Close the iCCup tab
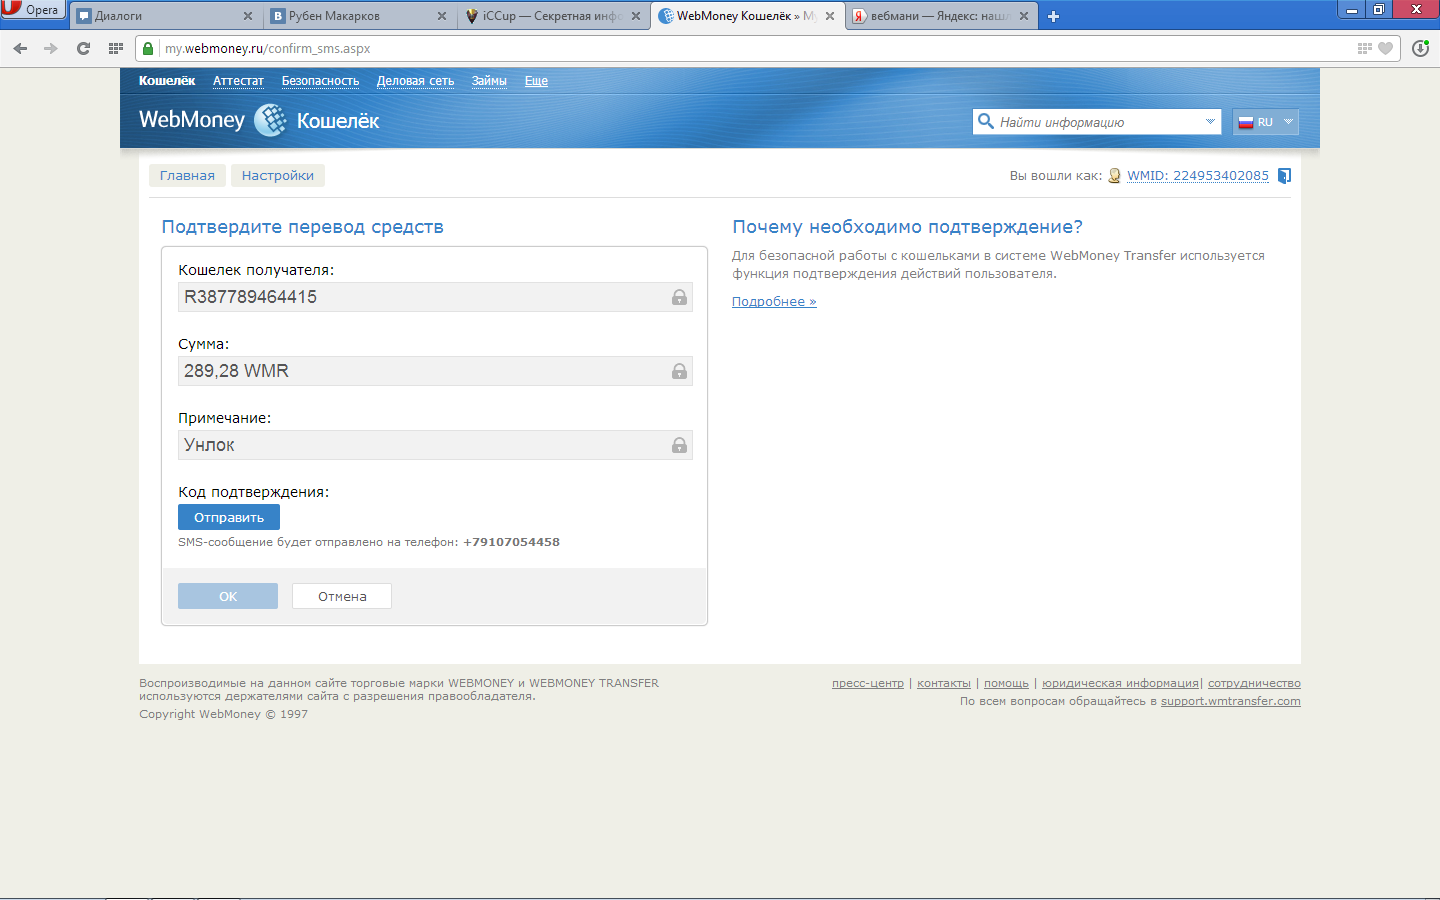 pos(636,16)
